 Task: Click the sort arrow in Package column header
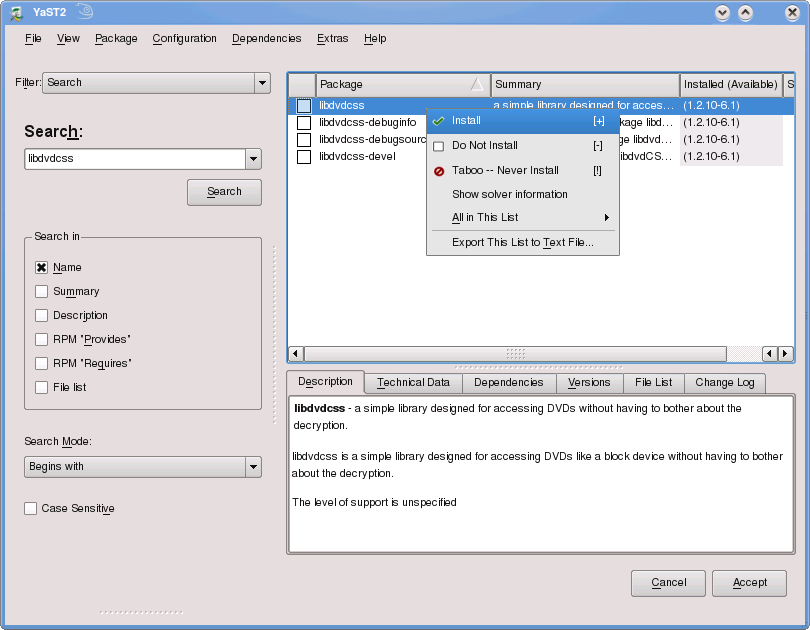tap(477, 84)
